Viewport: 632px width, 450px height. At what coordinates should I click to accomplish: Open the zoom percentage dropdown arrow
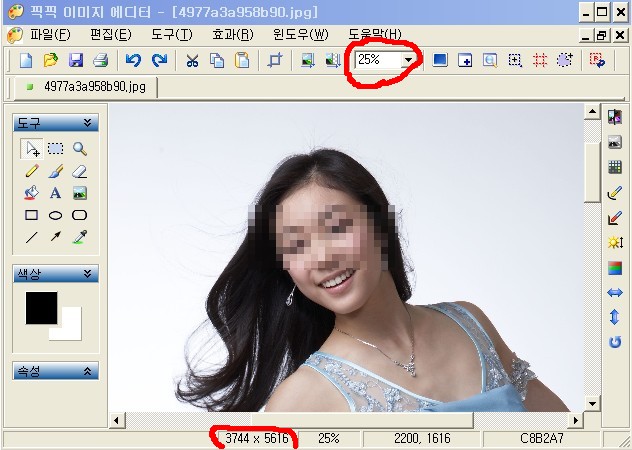[x=408, y=60]
